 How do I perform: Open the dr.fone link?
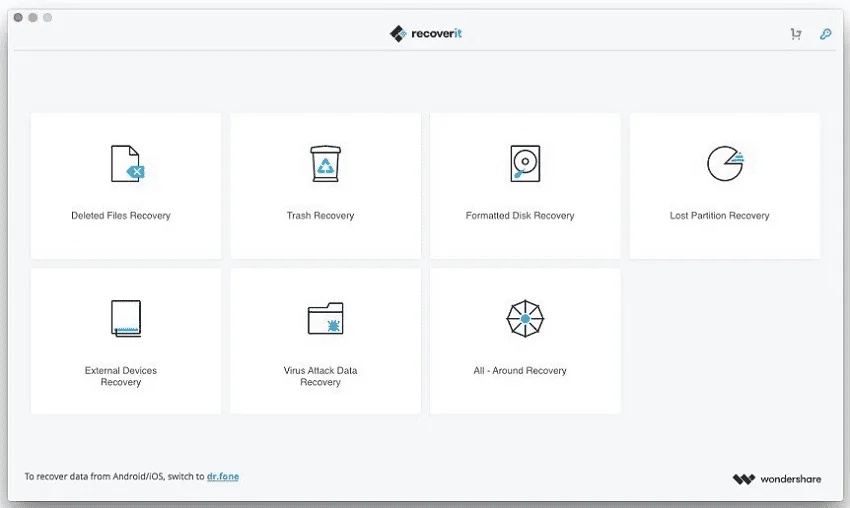(x=223, y=477)
